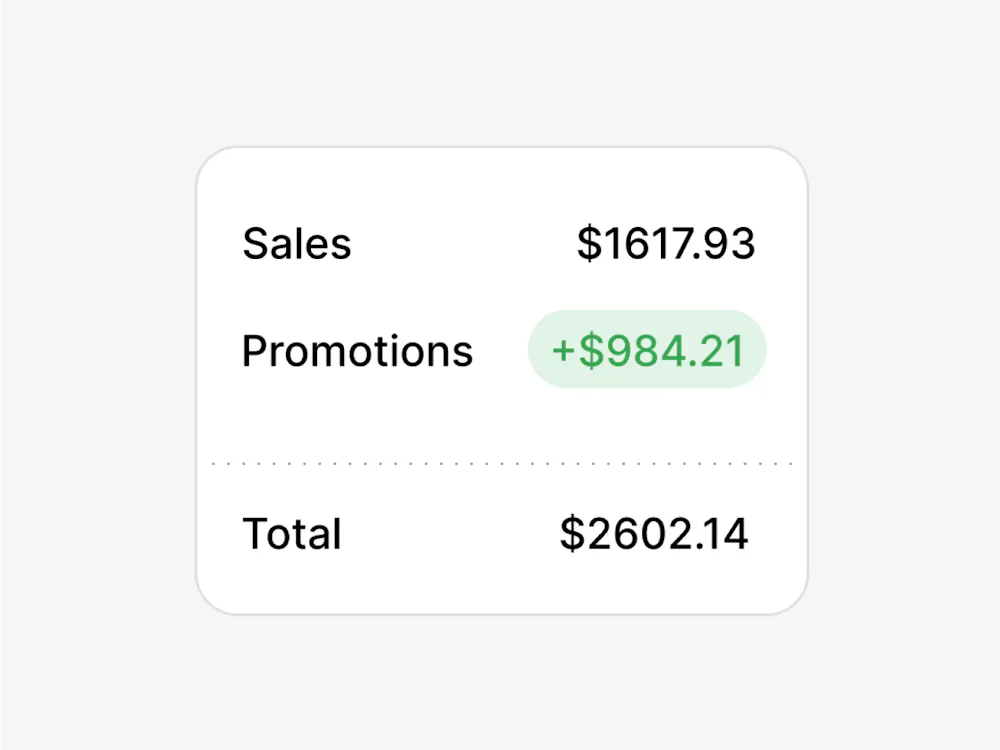Click the digits 984 in the green badge
This screenshot has width=1000, height=750.
point(634,351)
